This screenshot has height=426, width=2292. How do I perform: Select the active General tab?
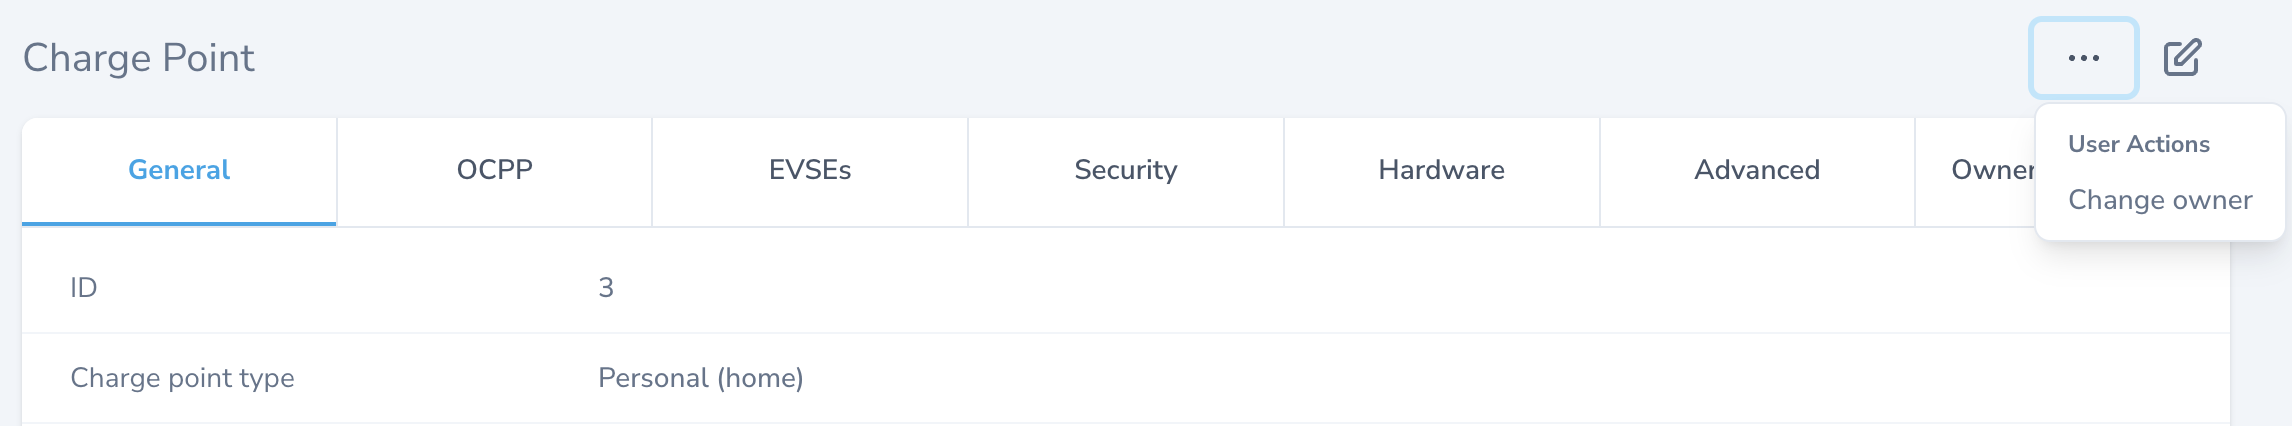179,171
